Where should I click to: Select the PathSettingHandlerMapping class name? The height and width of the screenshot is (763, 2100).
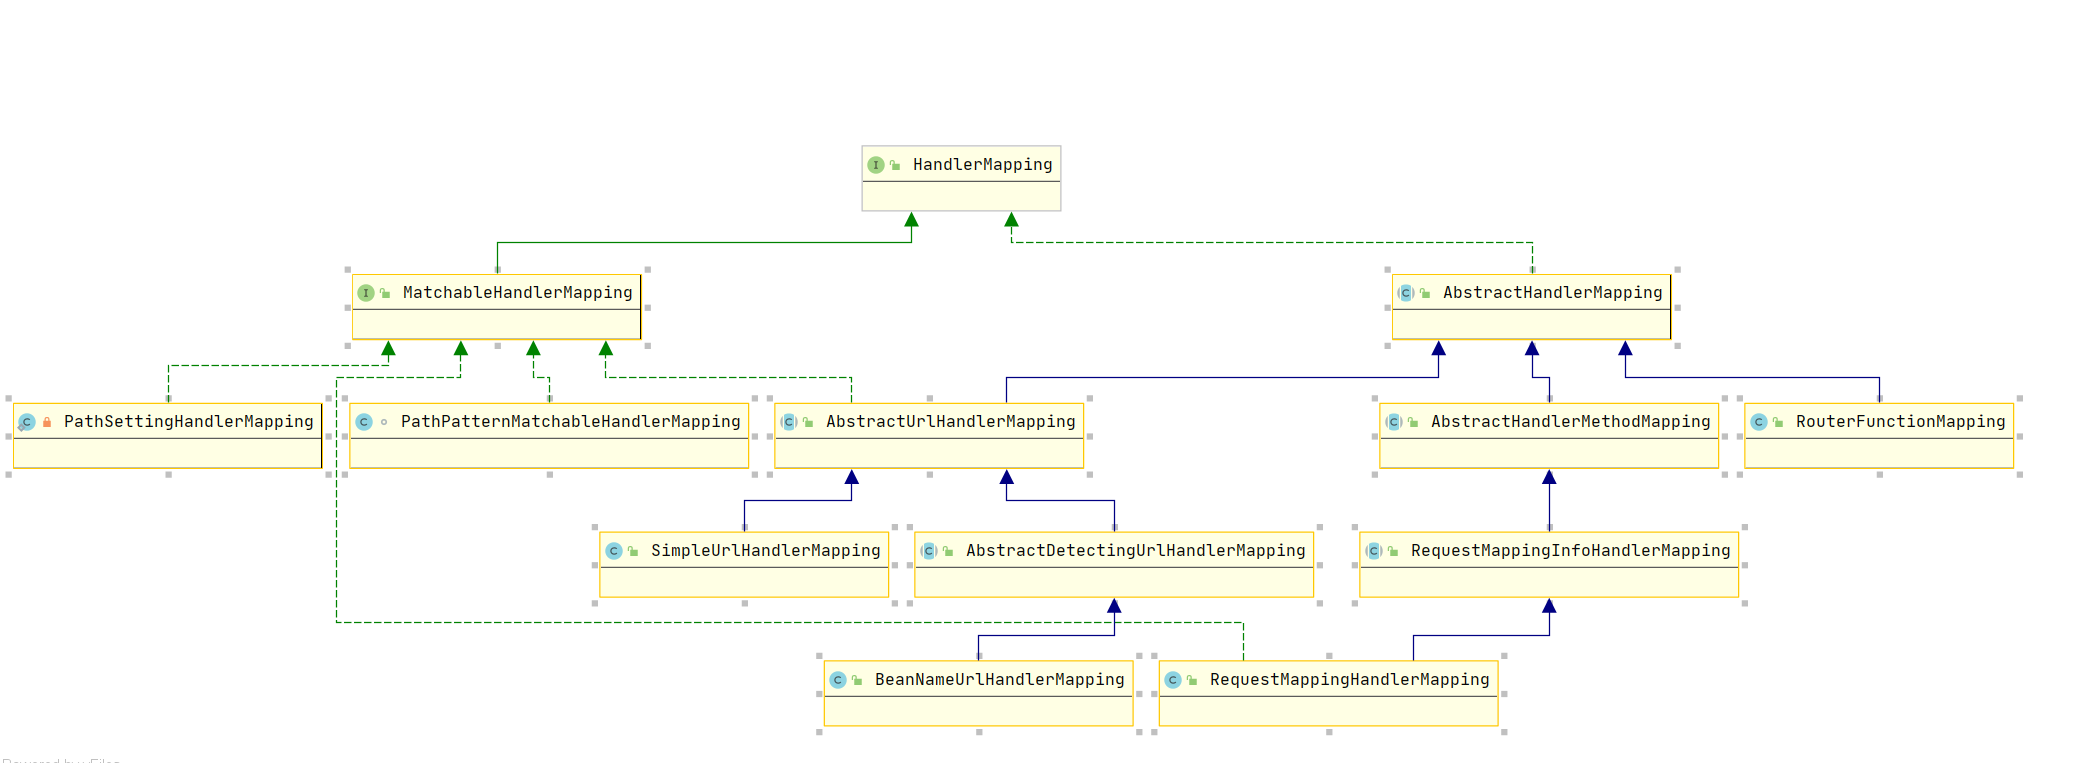tap(188, 422)
